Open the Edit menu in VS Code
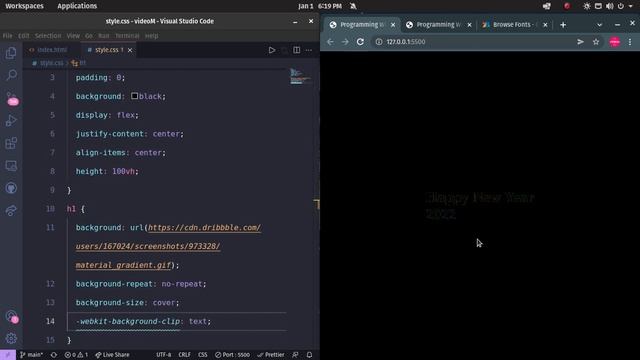The height and width of the screenshot is (360, 640). pyautogui.click(x=24, y=36)
